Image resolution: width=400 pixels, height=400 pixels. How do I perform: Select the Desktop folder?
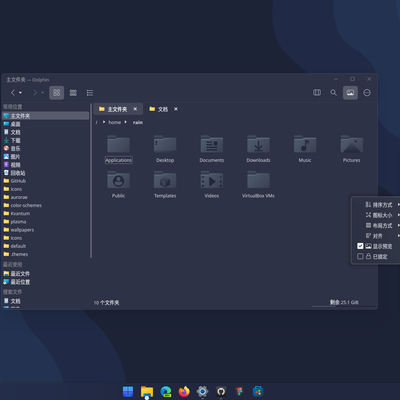(165, 149)
